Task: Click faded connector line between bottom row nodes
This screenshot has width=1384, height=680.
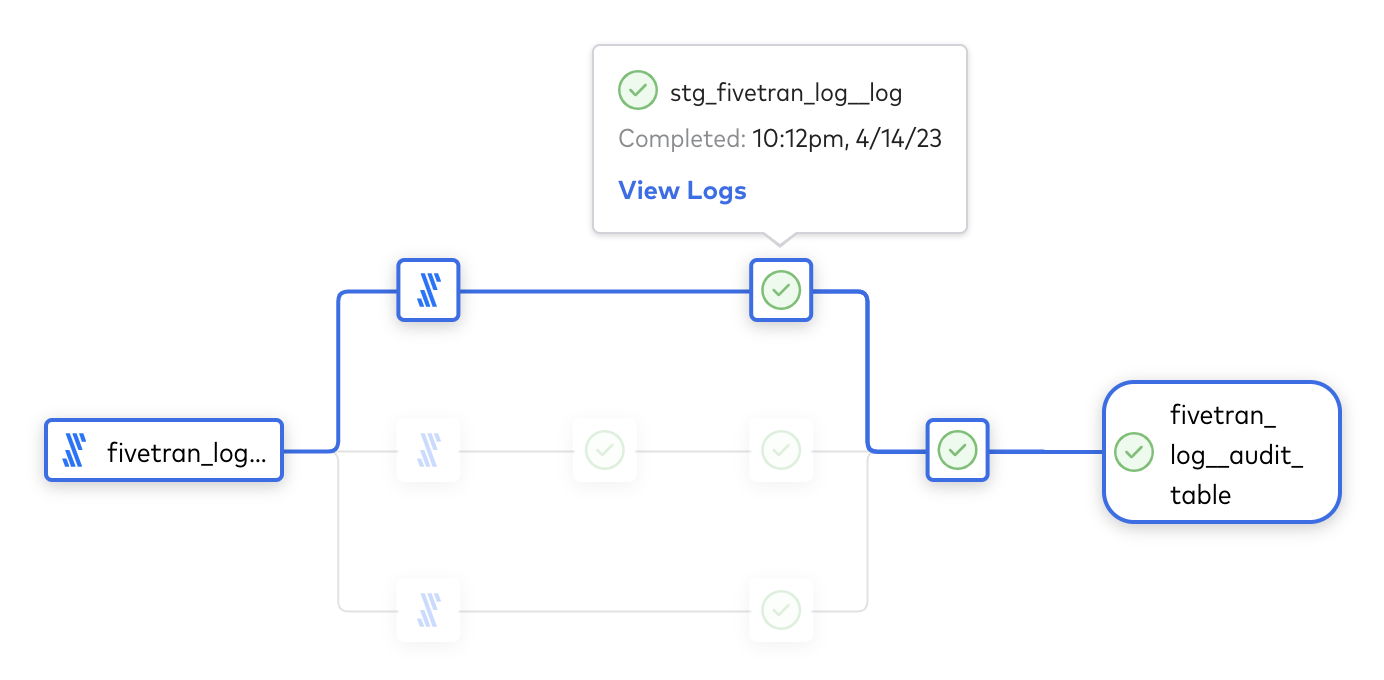Action: point(604,610)
